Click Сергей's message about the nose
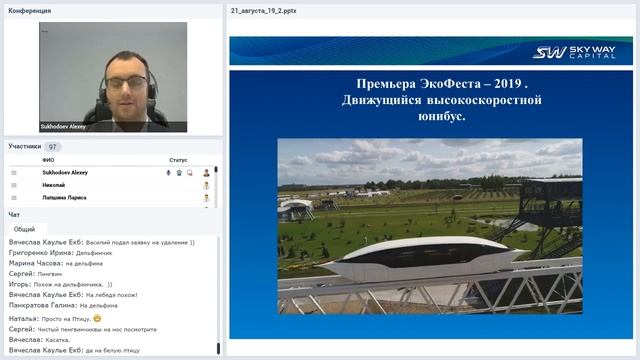Viewport: 640px width, 360px height. click(83, 329)
